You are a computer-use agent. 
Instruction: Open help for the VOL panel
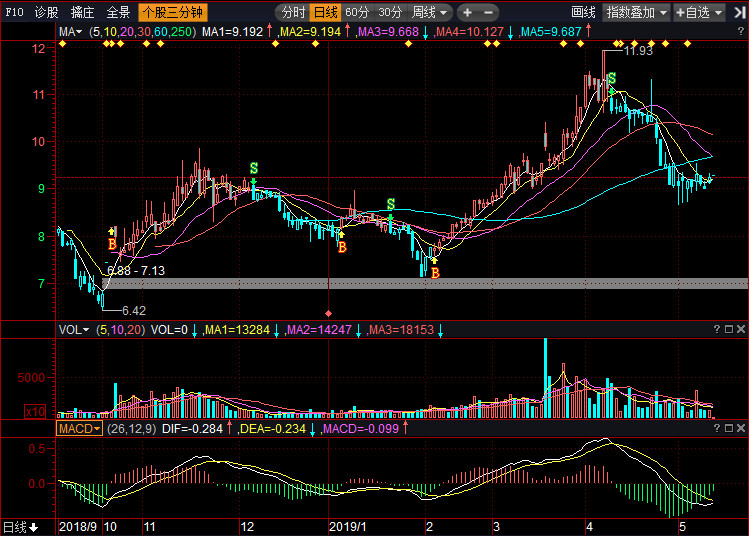click(x=716, y=330)
